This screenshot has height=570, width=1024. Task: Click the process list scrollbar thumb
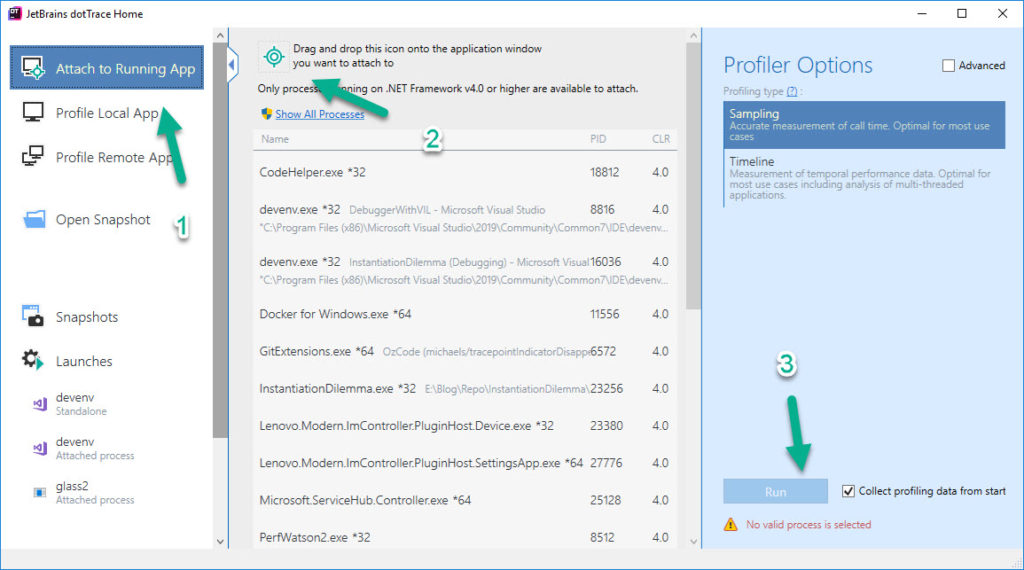(694, 176)
